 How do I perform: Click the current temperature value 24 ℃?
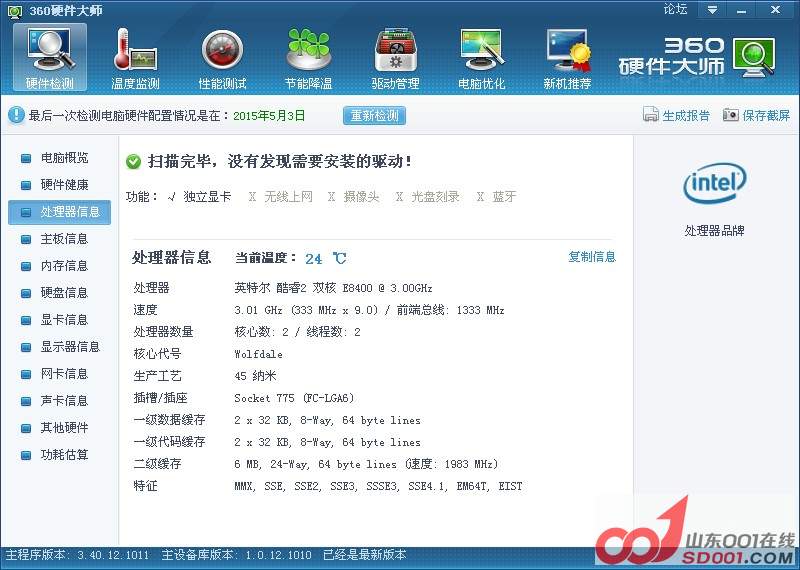[x=326, y=259]
